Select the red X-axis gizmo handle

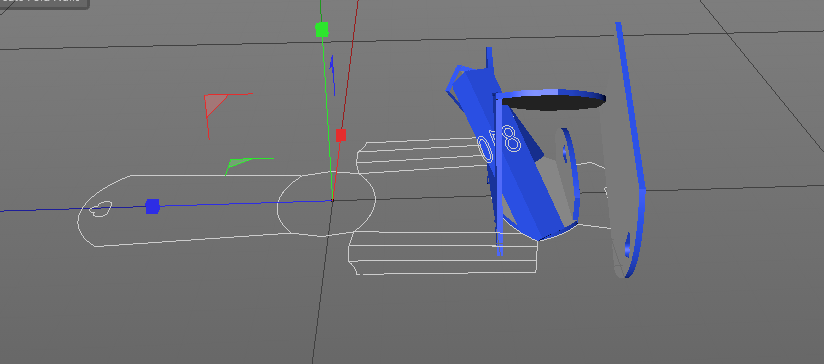pos(341,136)
